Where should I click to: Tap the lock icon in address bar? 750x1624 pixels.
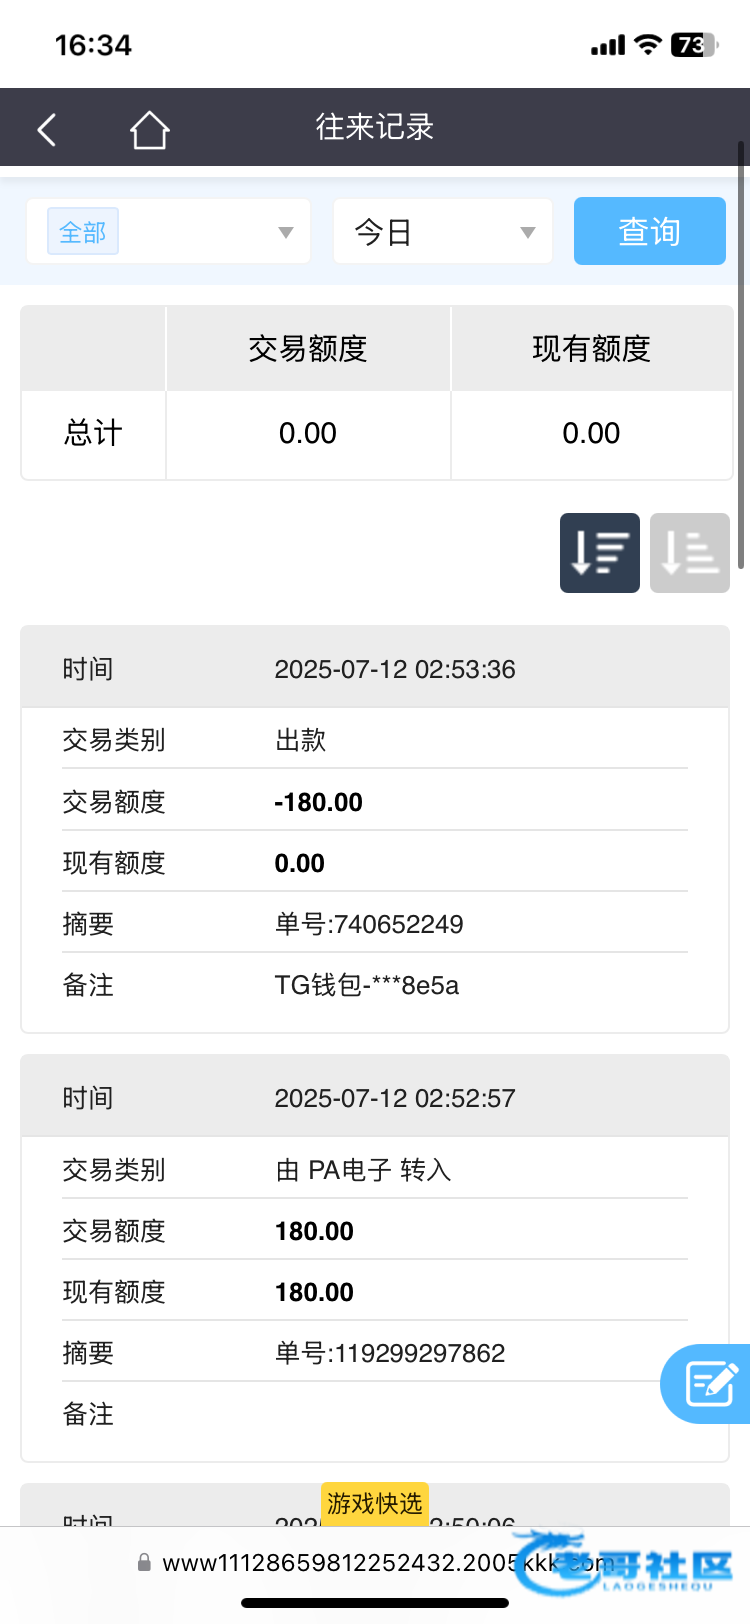tap(144, 1562)
